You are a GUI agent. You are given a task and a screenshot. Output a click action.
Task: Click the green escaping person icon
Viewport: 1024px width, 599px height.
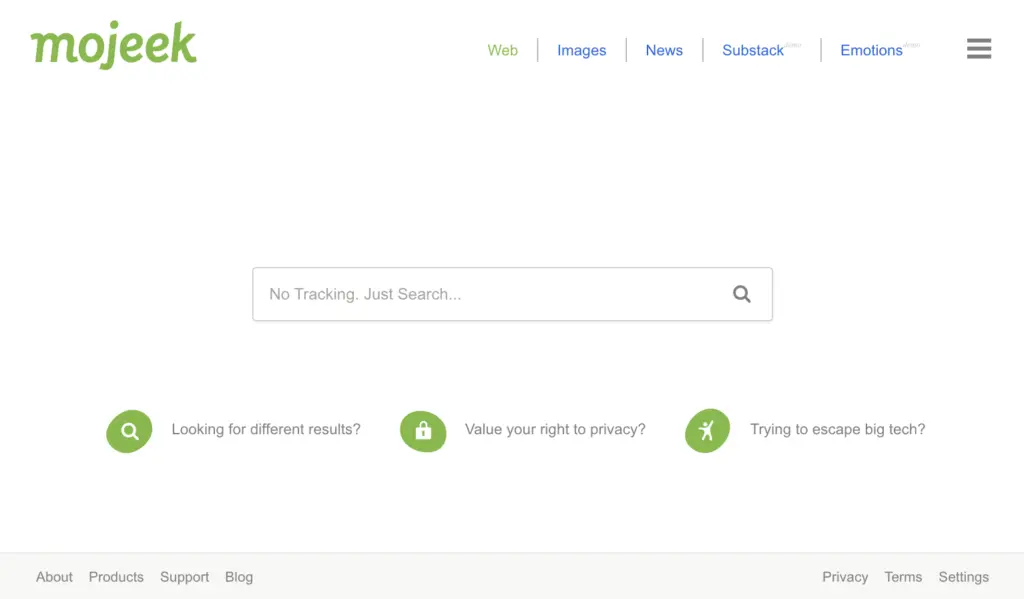point(707,430)
